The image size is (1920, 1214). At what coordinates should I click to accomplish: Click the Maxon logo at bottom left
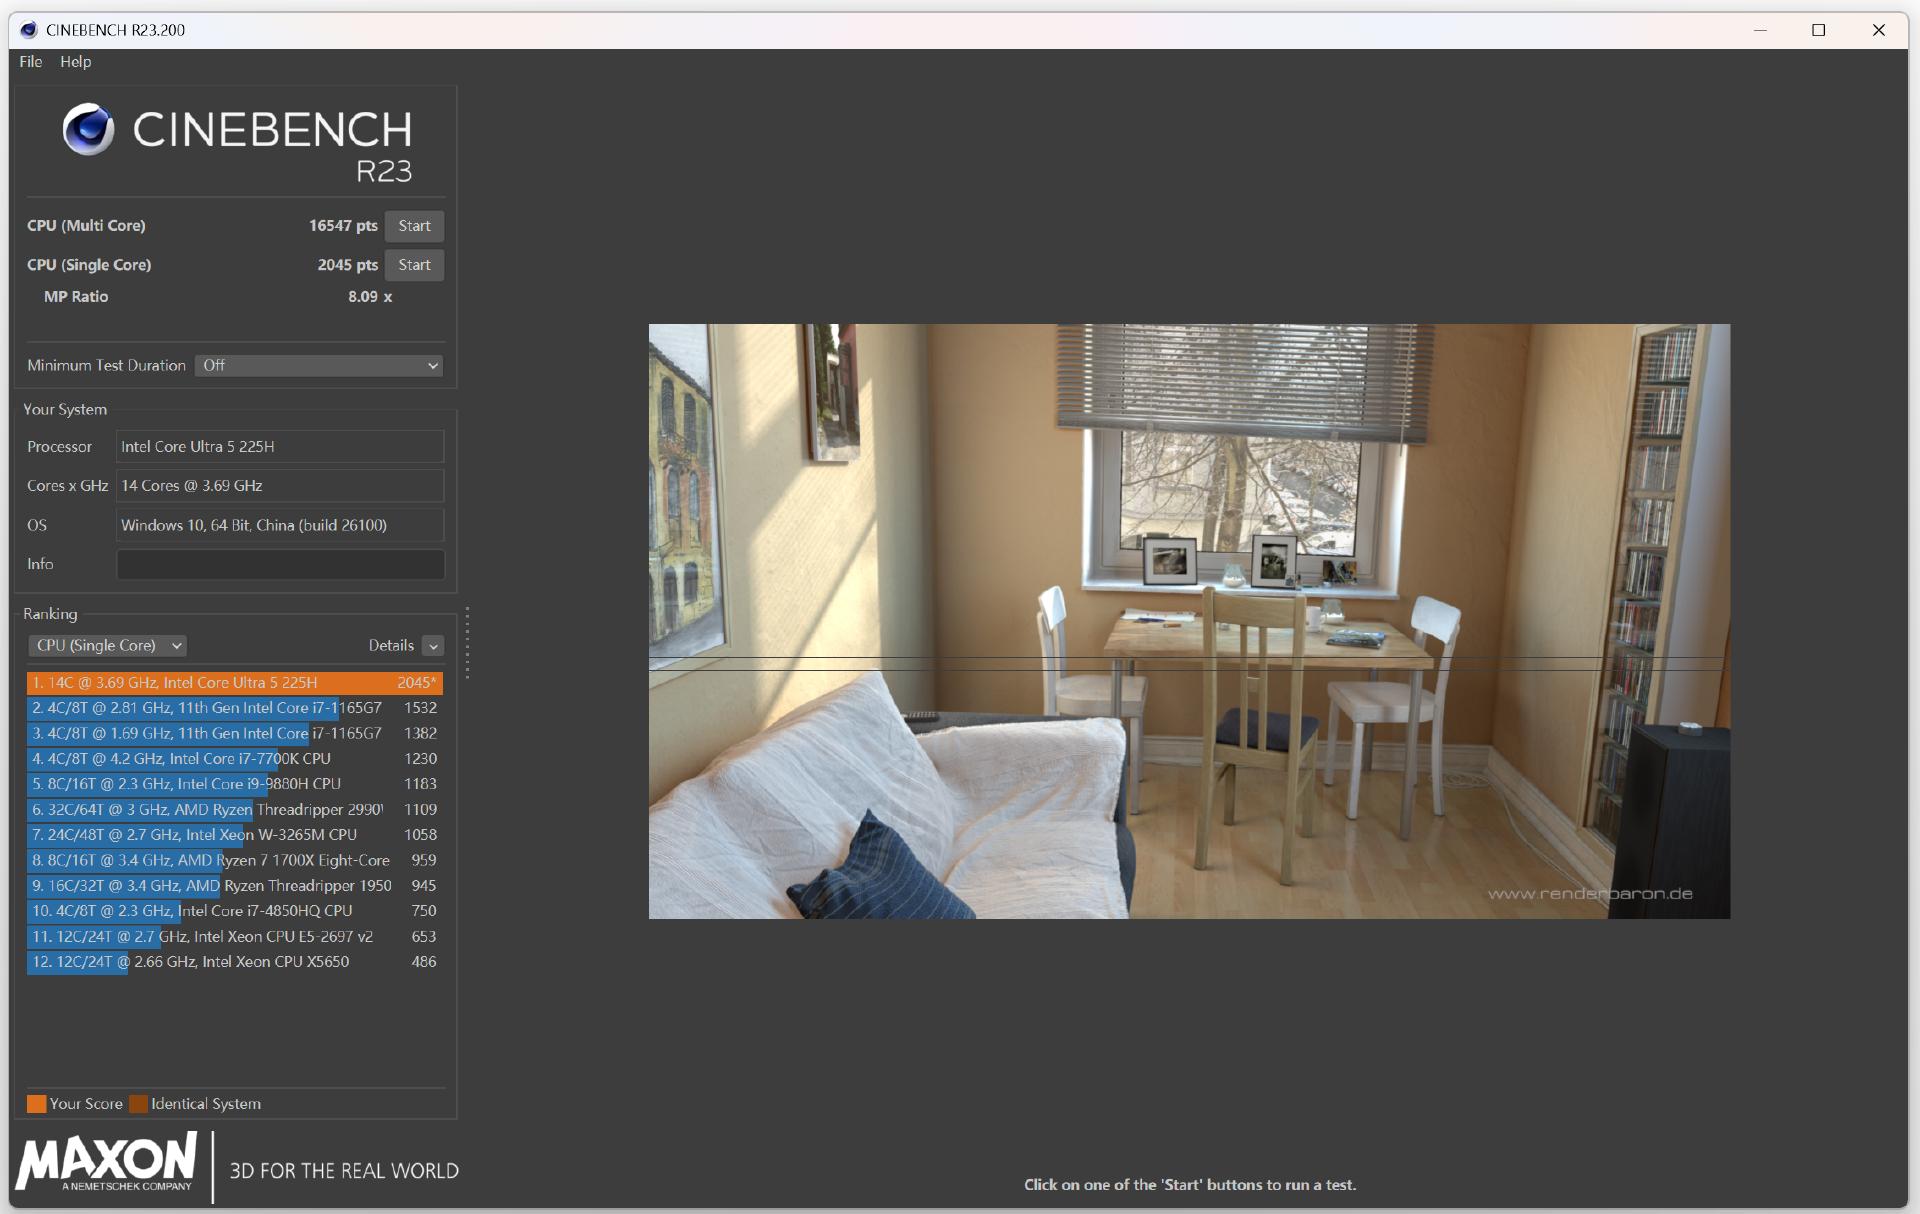(x=106, y=1163)
